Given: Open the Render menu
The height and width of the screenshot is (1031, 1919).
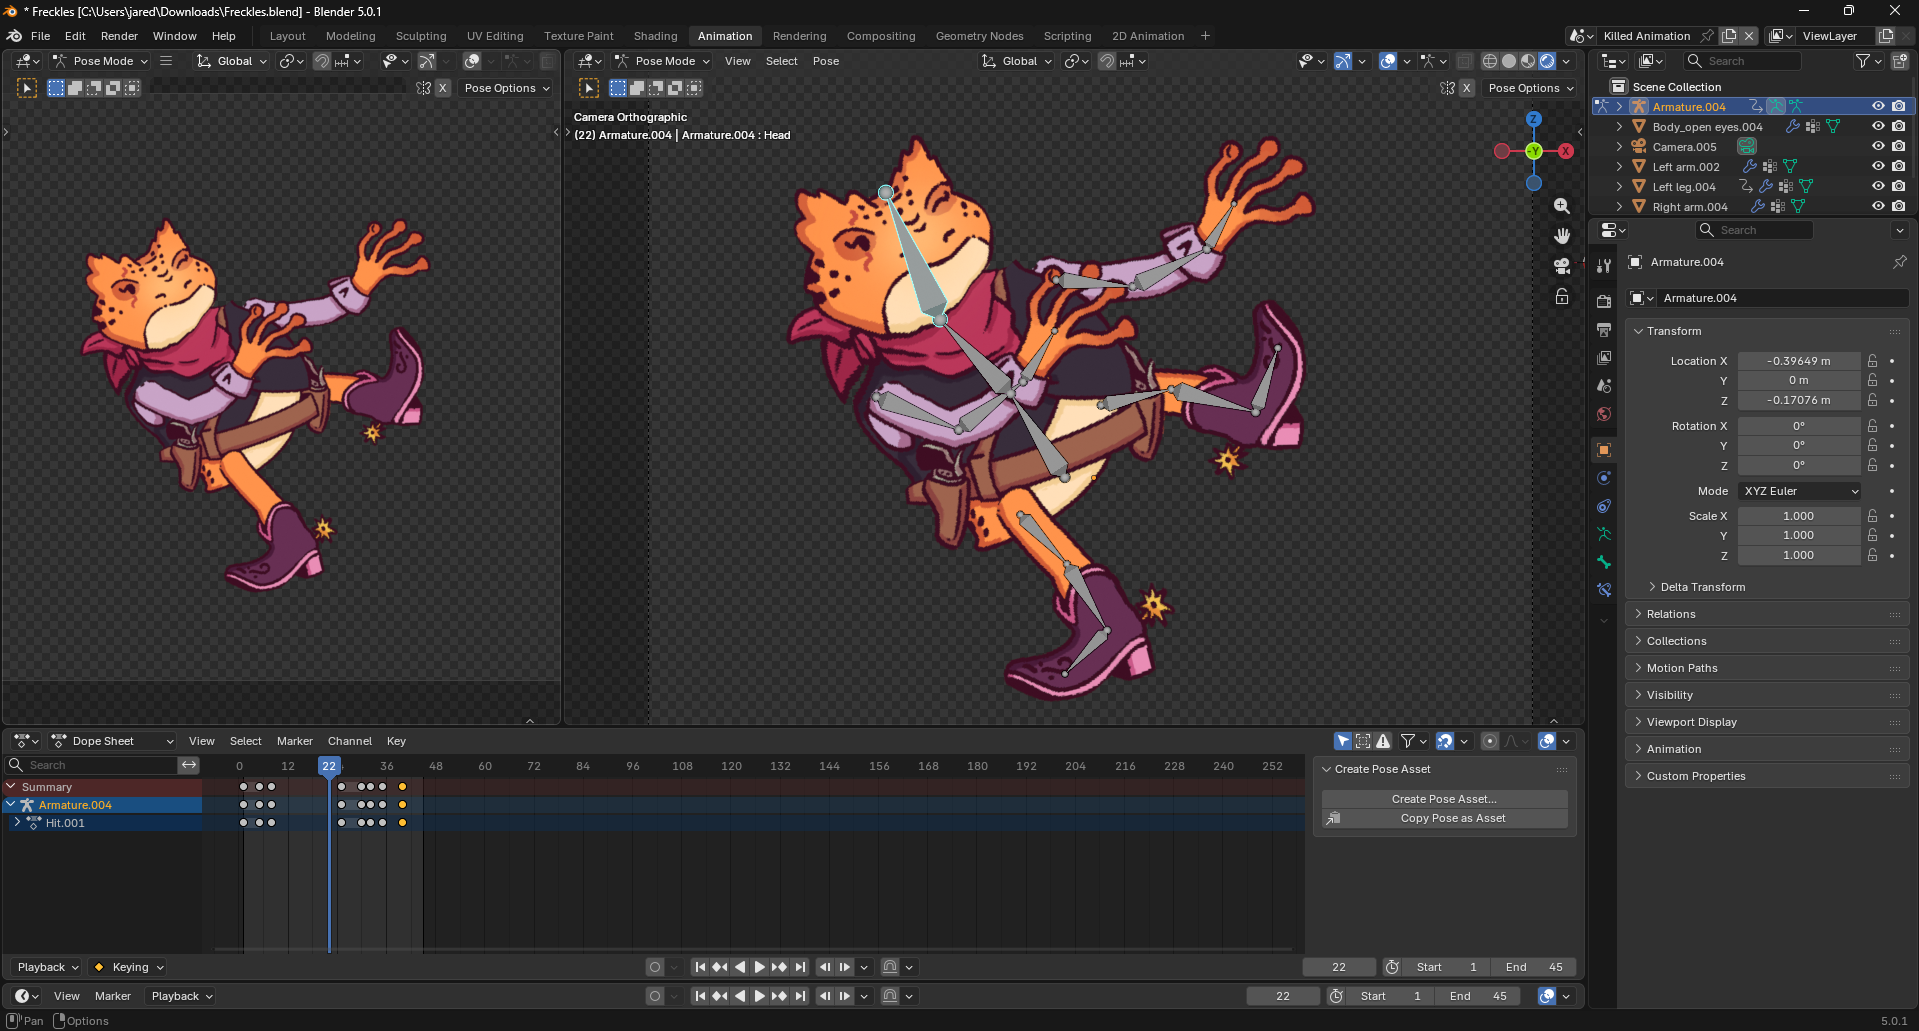Looking at the screenshot, I should click(x=119, y=36).
